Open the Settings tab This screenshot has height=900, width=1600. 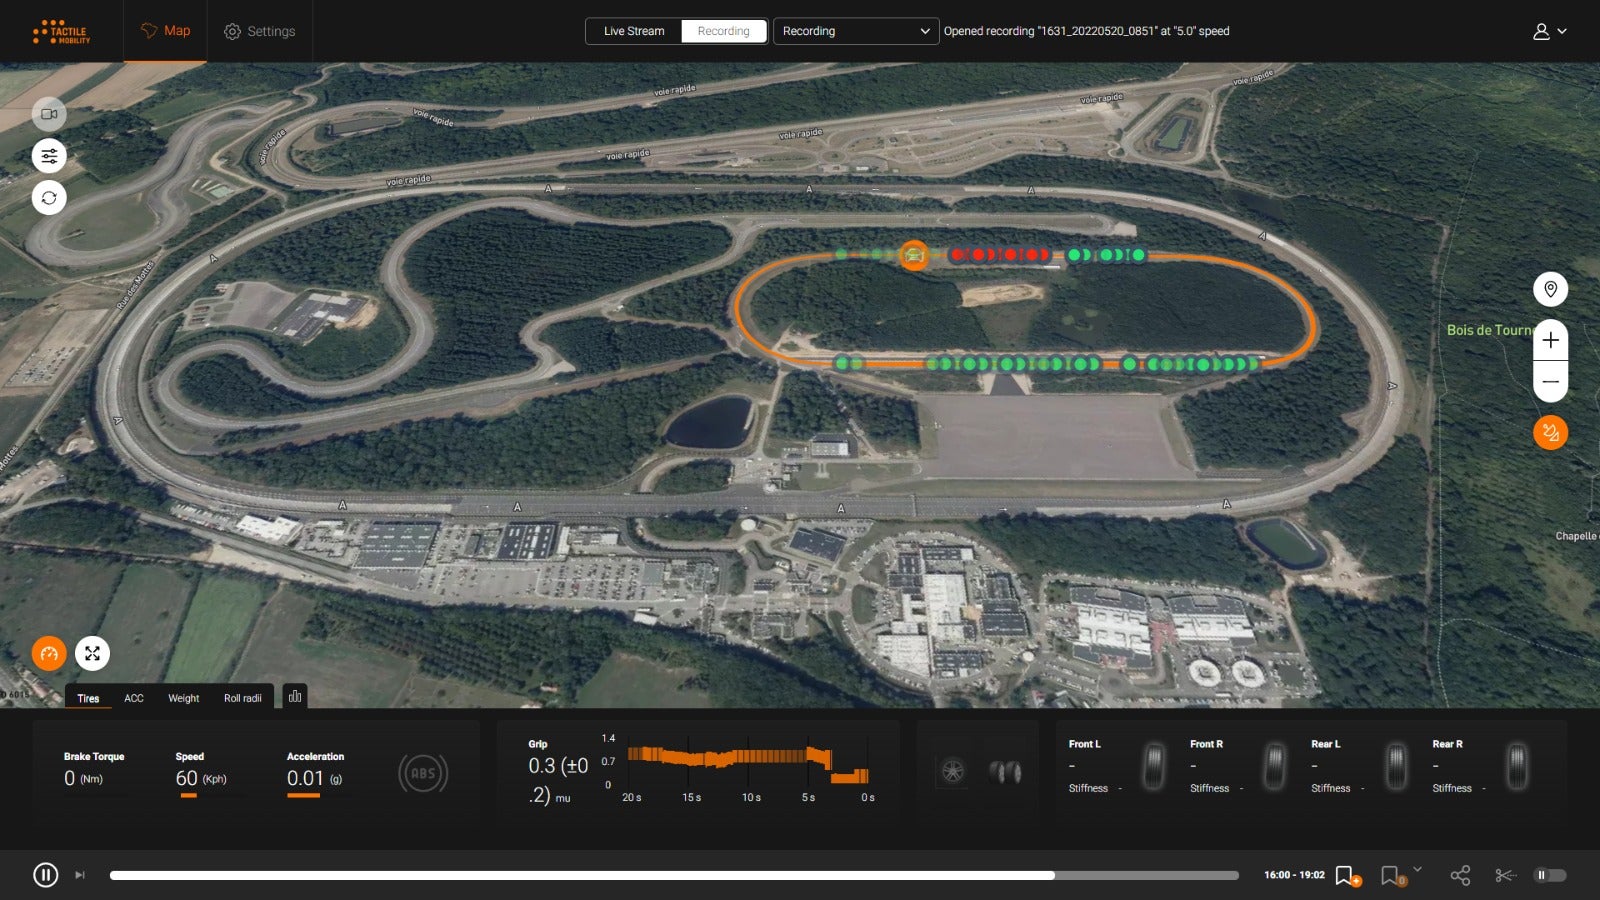pyautogui.click(x=260, y=31)
